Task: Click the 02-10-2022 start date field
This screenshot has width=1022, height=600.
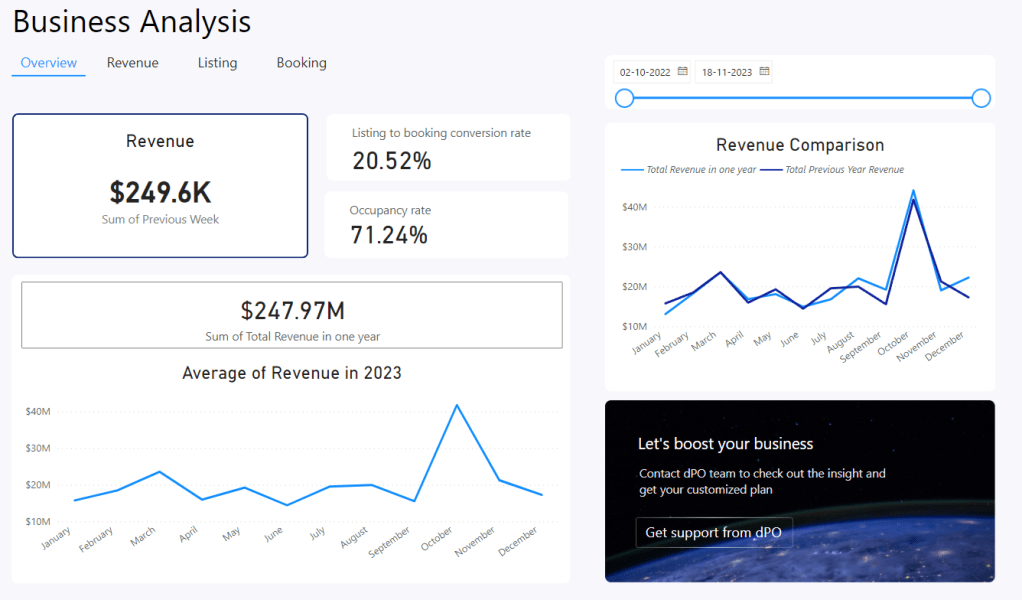Action: tap(646, 72)
